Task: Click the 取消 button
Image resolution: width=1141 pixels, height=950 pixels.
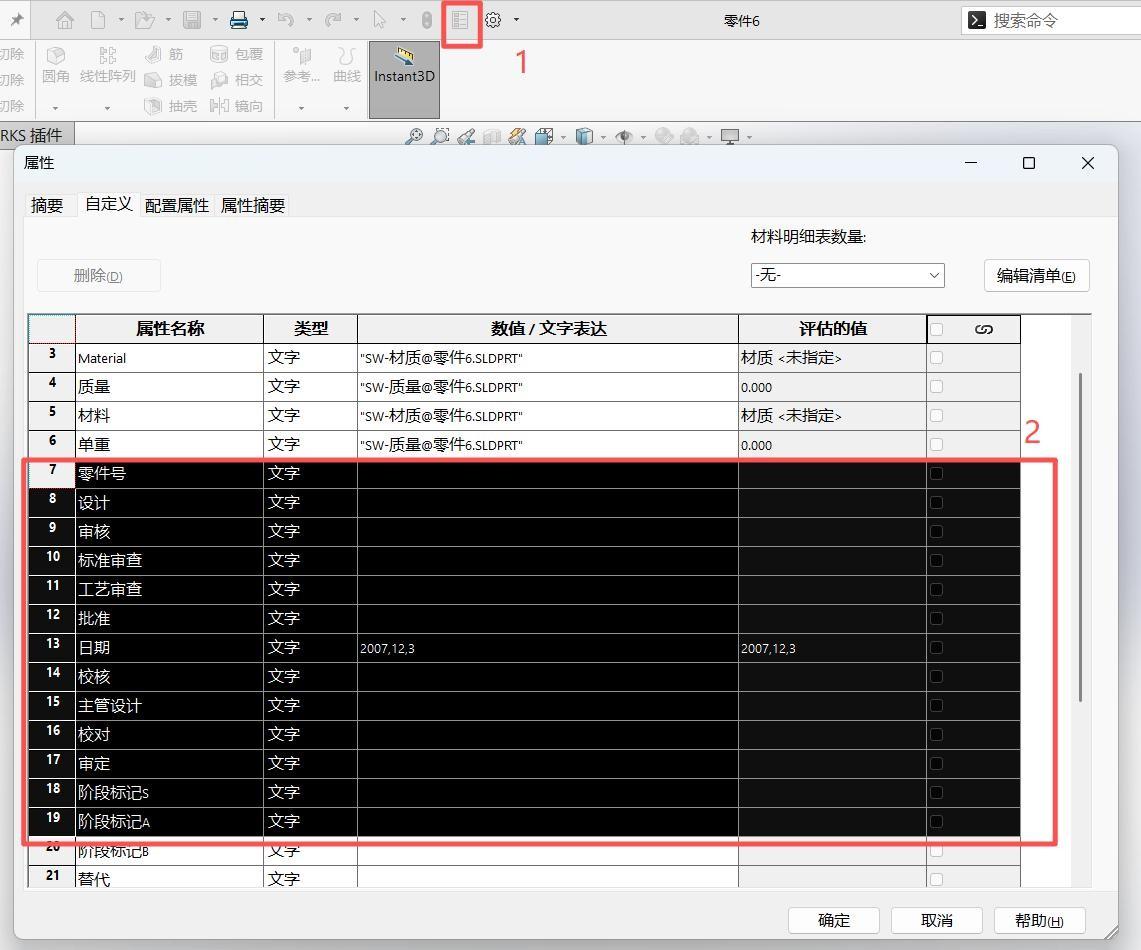Action: pos(937,920)
